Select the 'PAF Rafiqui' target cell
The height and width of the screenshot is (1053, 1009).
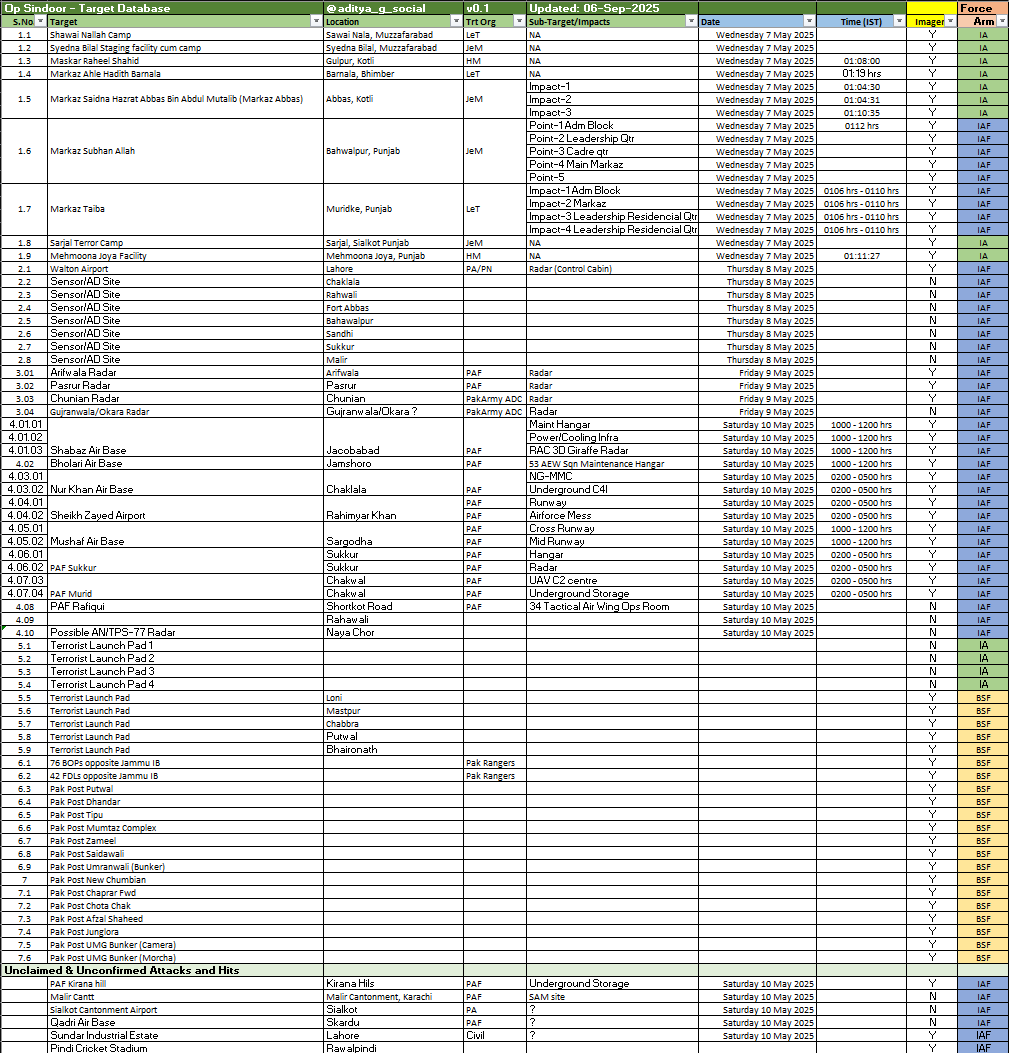click(x=185, y=606)
